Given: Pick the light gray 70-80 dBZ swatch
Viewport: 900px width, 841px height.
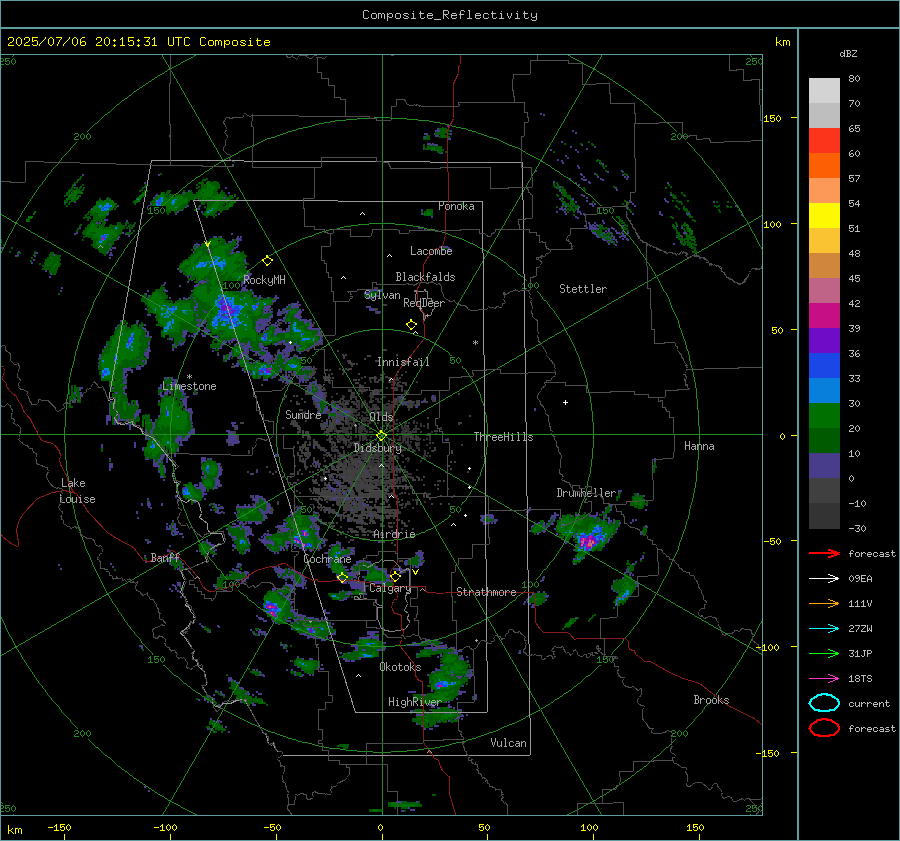Looking at the screenshot, I should click(x=824, y=91).
